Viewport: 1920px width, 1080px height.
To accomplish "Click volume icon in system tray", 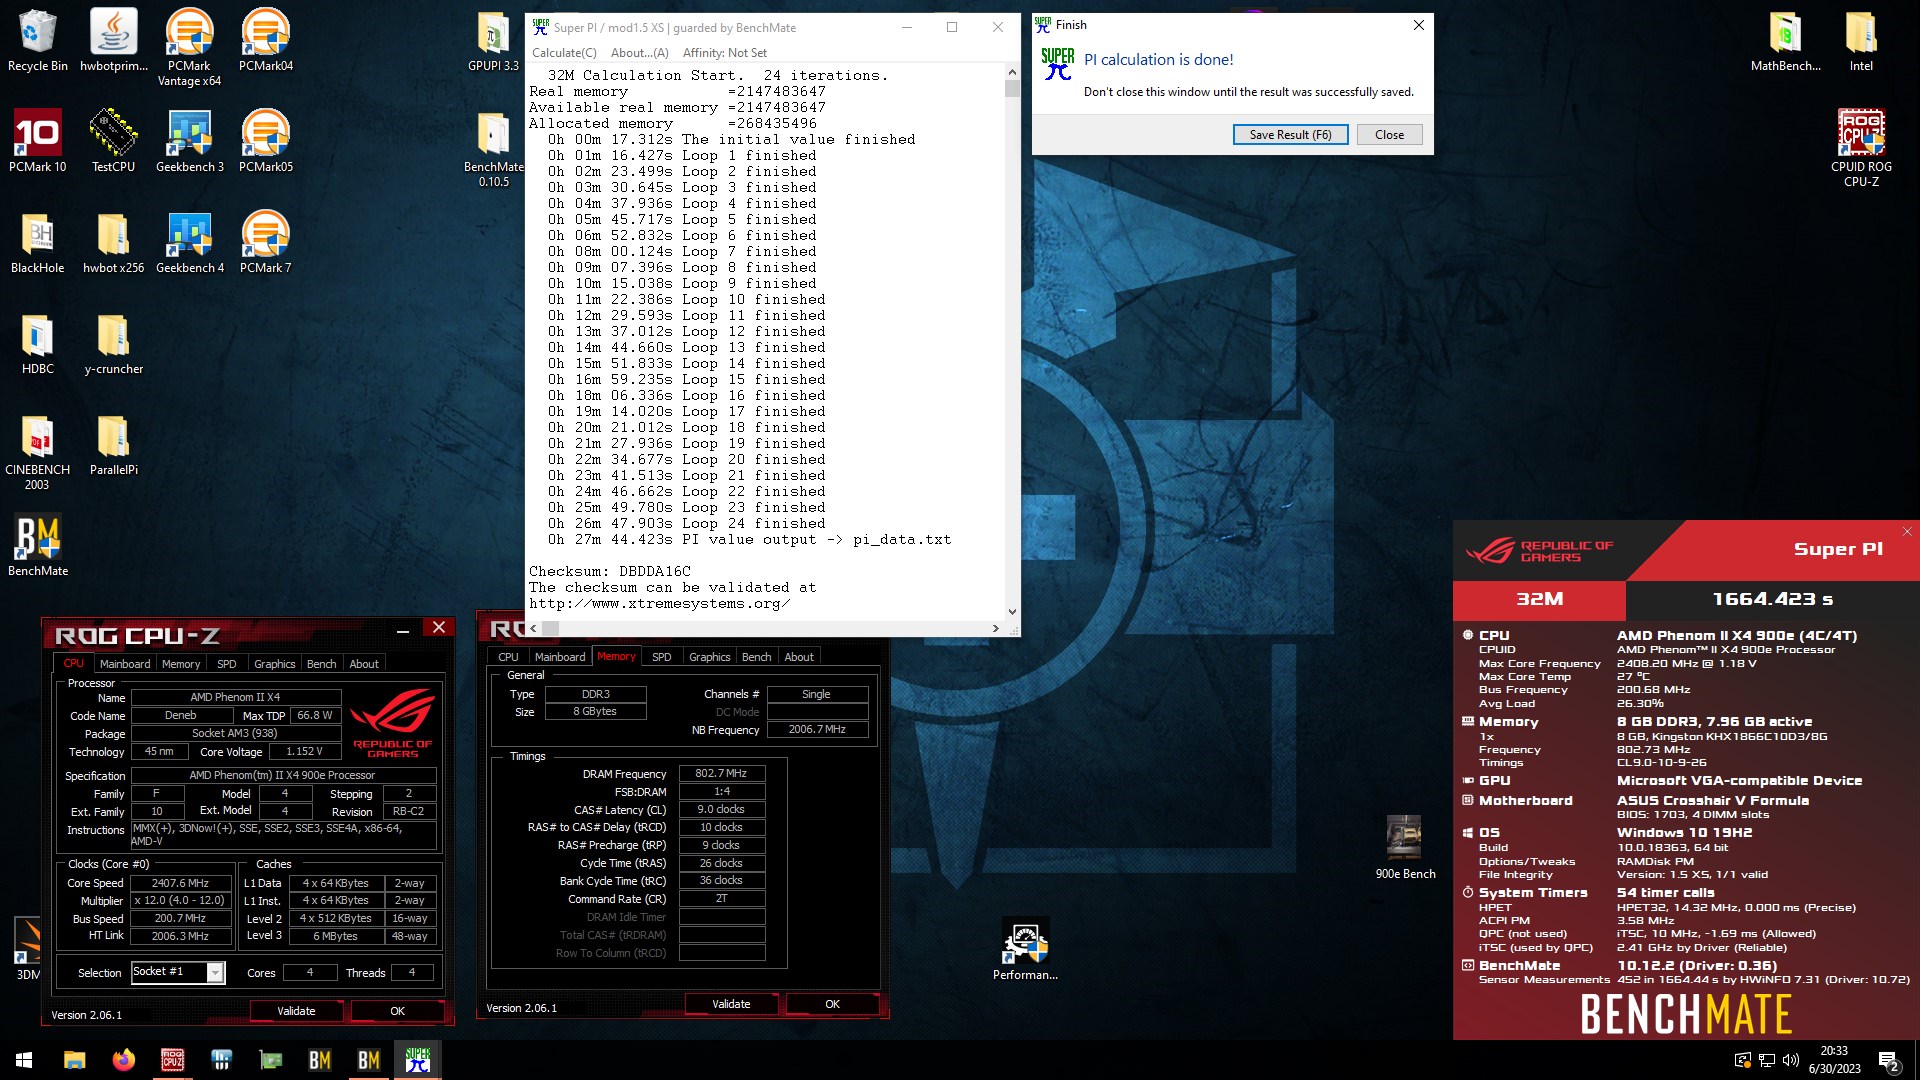I will [1791, 1060].
